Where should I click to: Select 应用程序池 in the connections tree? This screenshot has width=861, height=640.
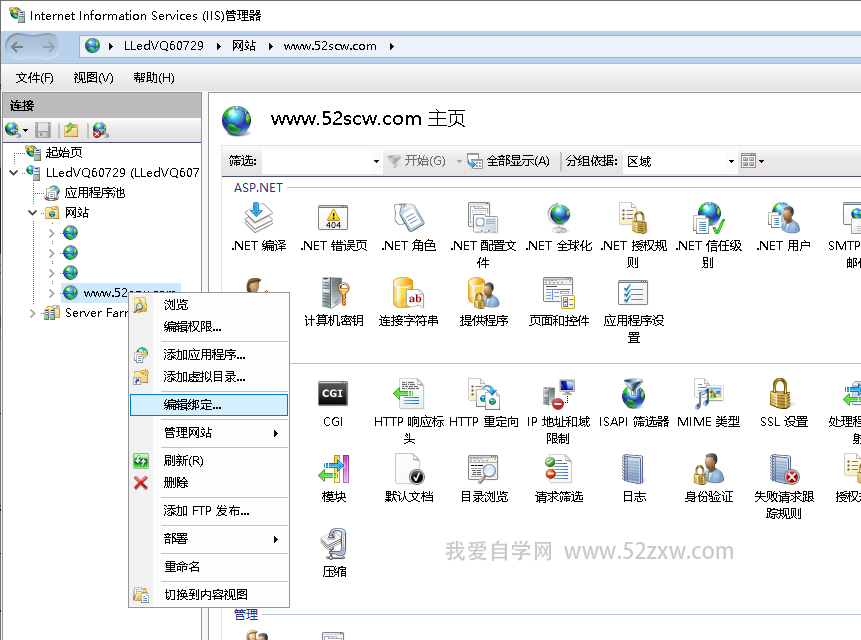tap(94, 193)
